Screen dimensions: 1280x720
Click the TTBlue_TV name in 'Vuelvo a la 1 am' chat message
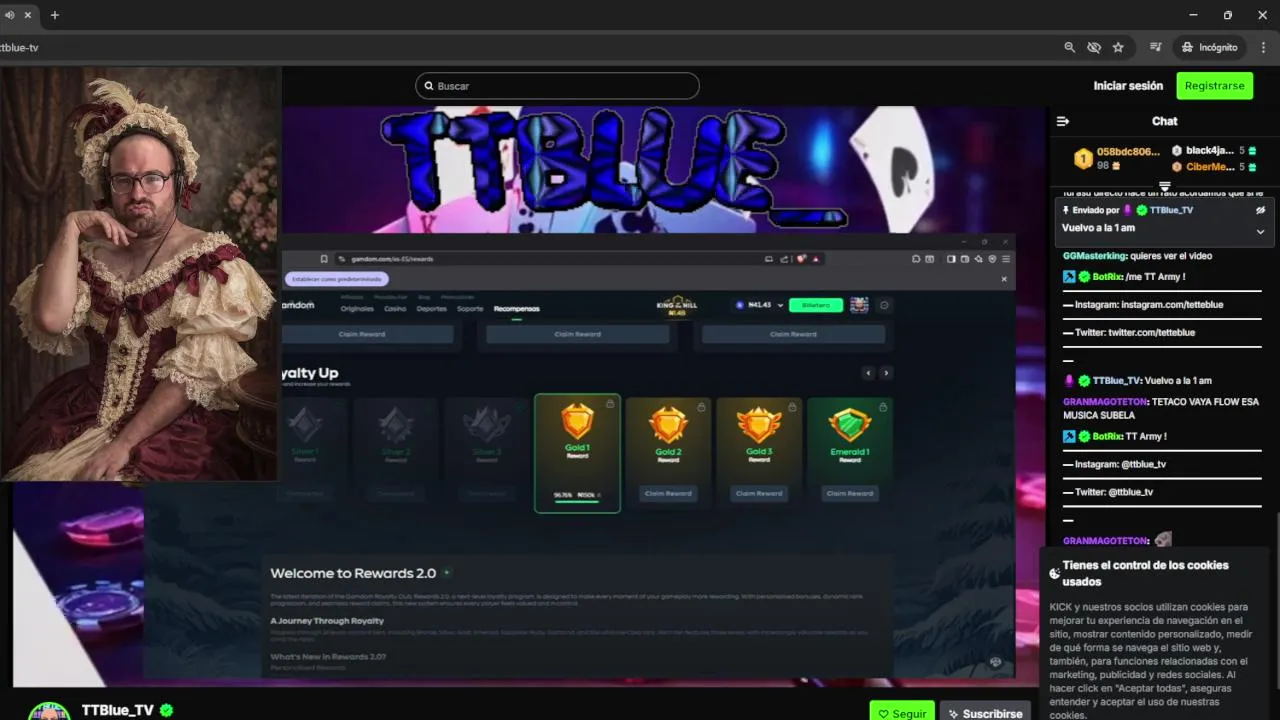coord(1117,381)
